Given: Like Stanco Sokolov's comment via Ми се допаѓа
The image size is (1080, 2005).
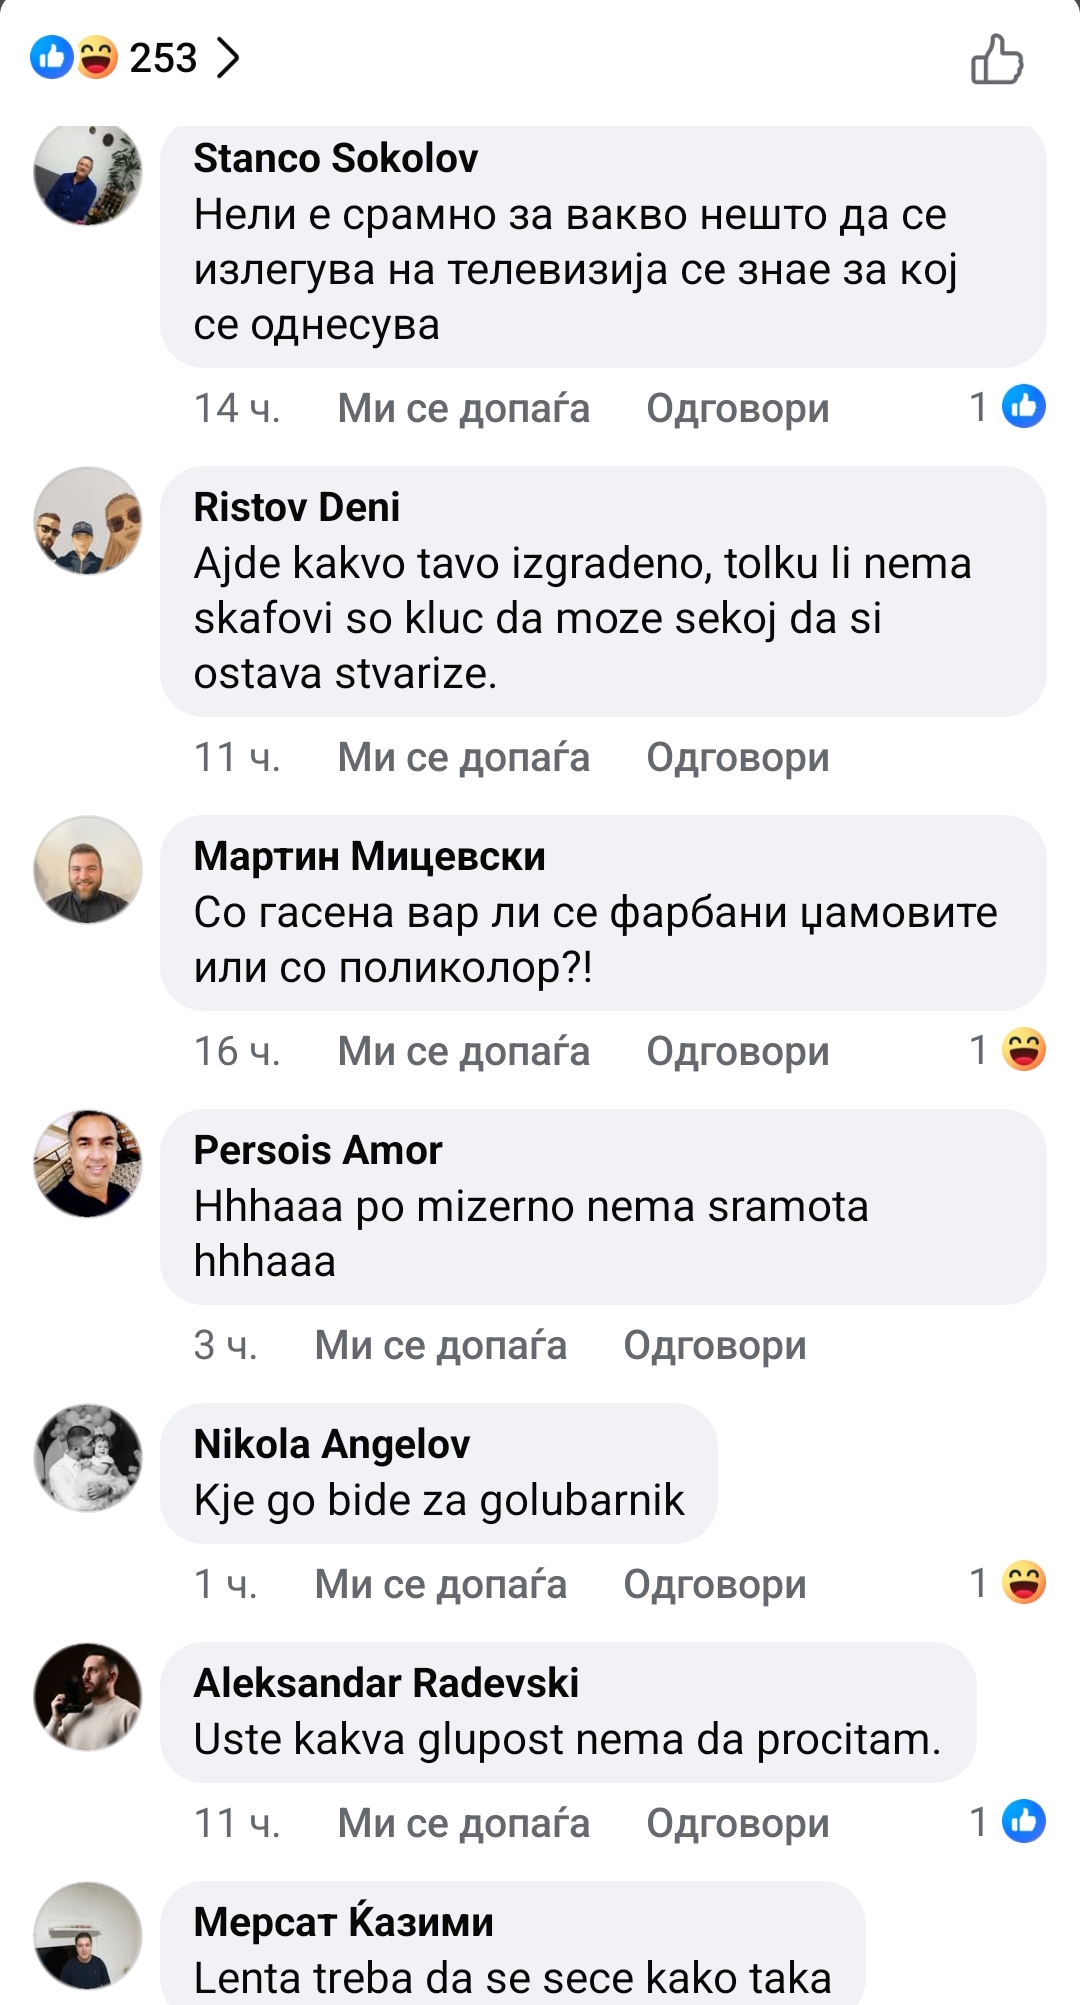Looking at the screenshot, I should 463,408.
